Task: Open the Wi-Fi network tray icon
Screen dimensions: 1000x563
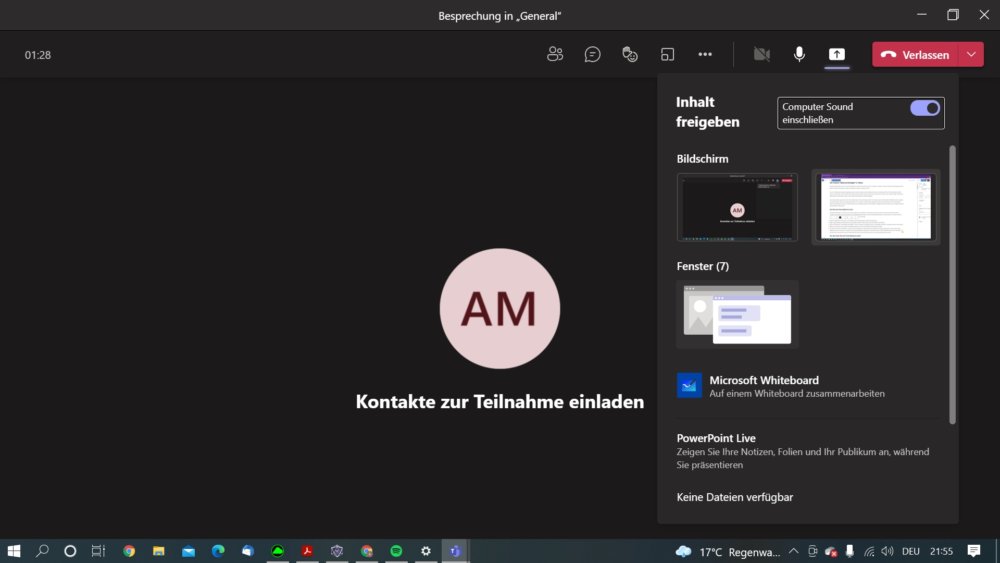Action: (x=869, y=551)
